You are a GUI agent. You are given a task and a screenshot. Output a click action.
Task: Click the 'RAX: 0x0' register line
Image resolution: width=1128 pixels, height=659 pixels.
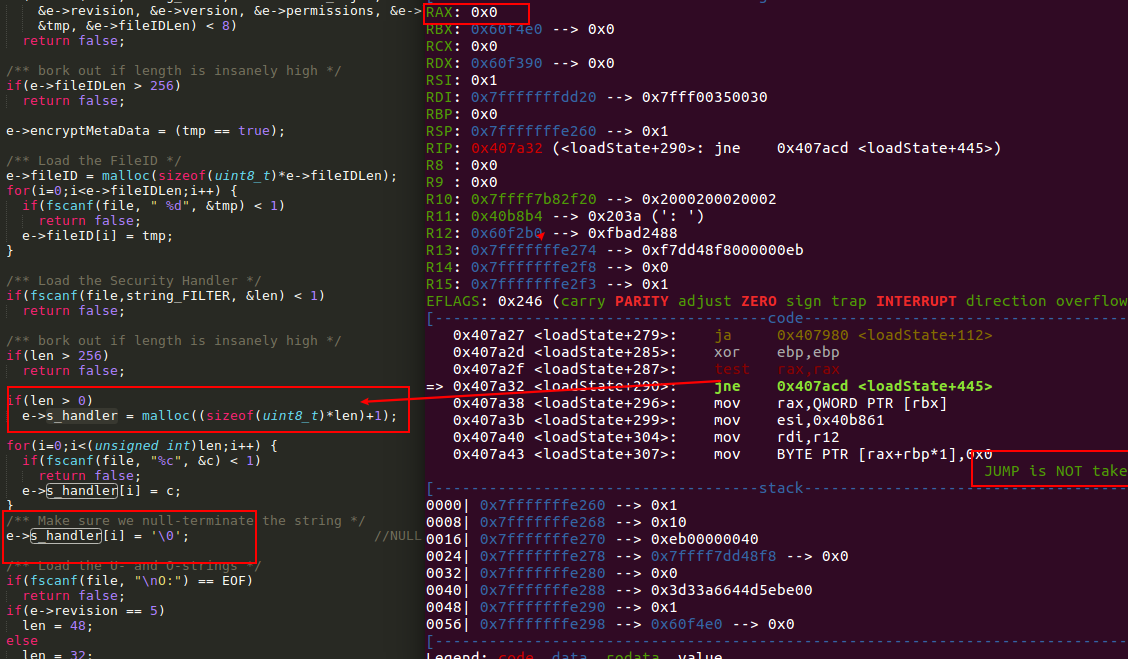click(462, 12)
